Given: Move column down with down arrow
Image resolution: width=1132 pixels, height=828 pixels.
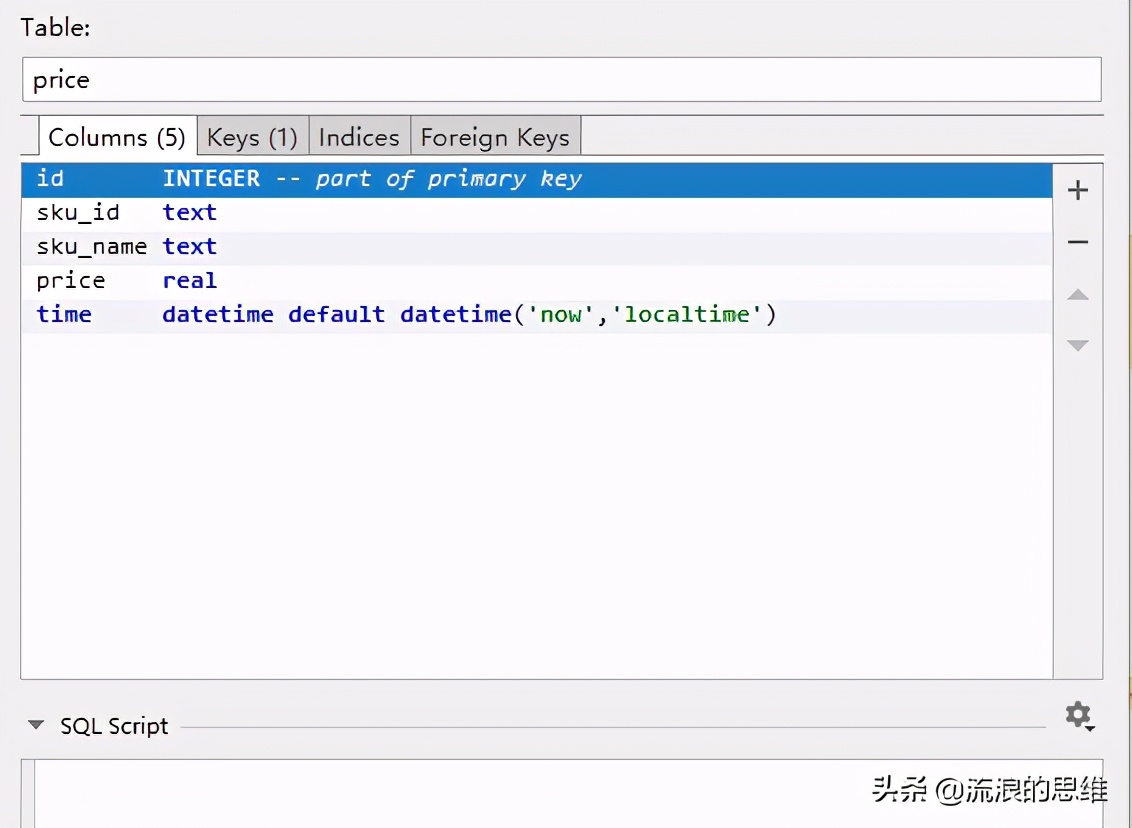Looking at the screenshot, I should pos(1078,345).
